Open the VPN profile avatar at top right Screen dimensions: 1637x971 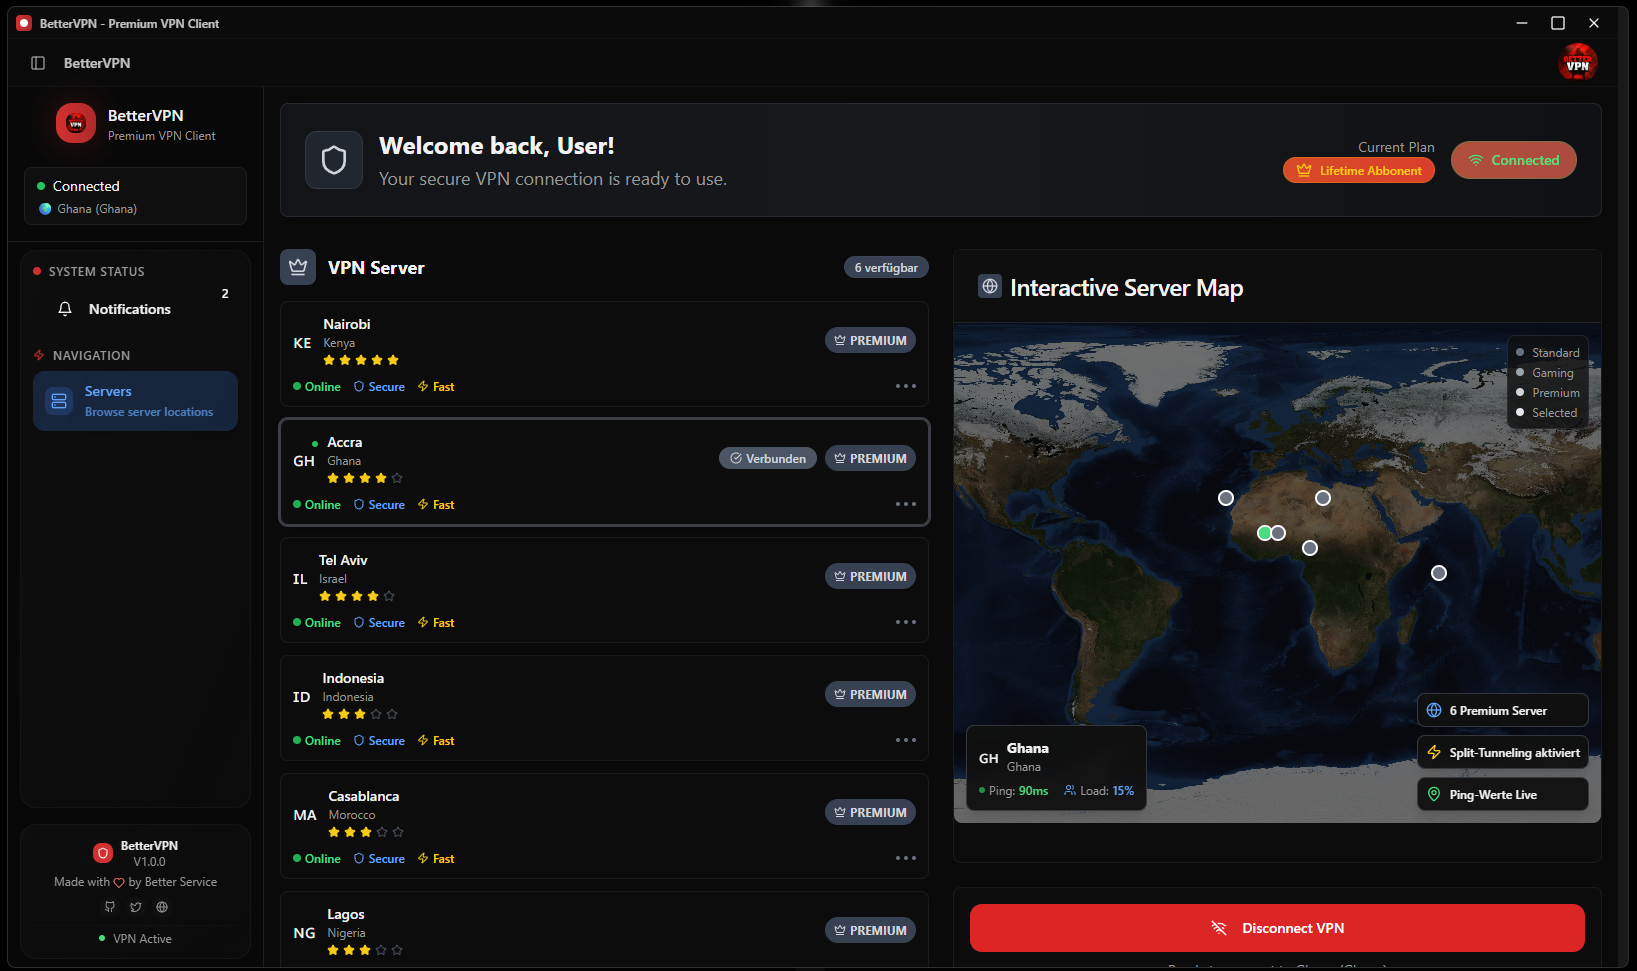click(x=1577, y=62)
